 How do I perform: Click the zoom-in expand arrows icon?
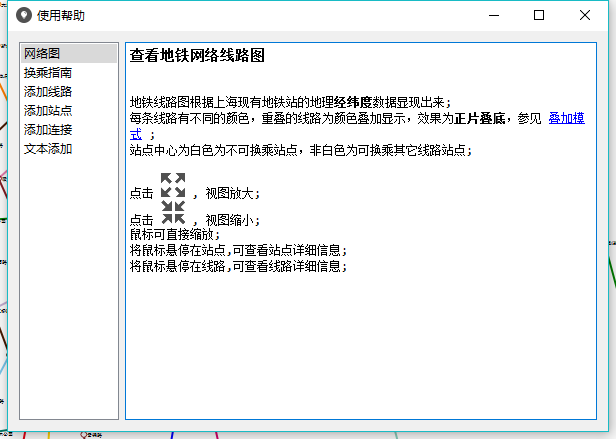[x=173, y=185]
